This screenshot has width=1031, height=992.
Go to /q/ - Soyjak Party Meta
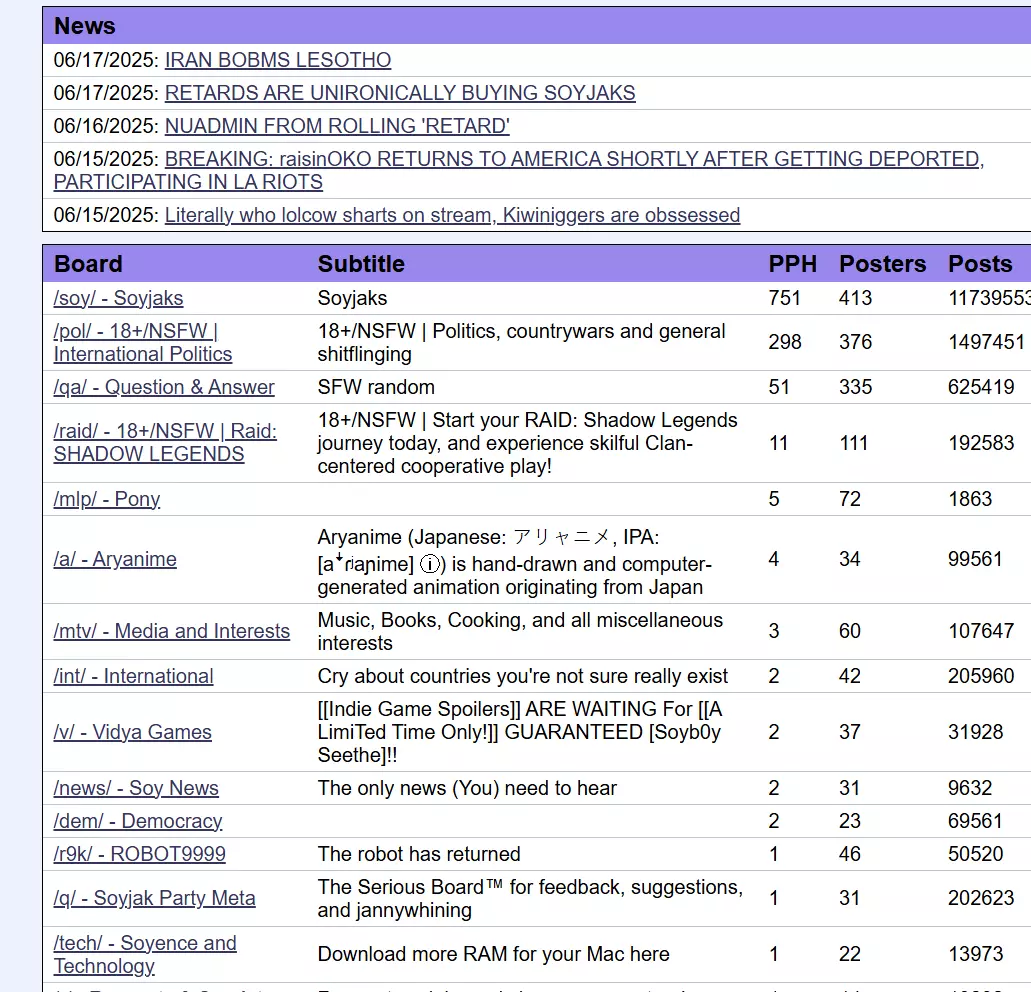click(155, 898)
